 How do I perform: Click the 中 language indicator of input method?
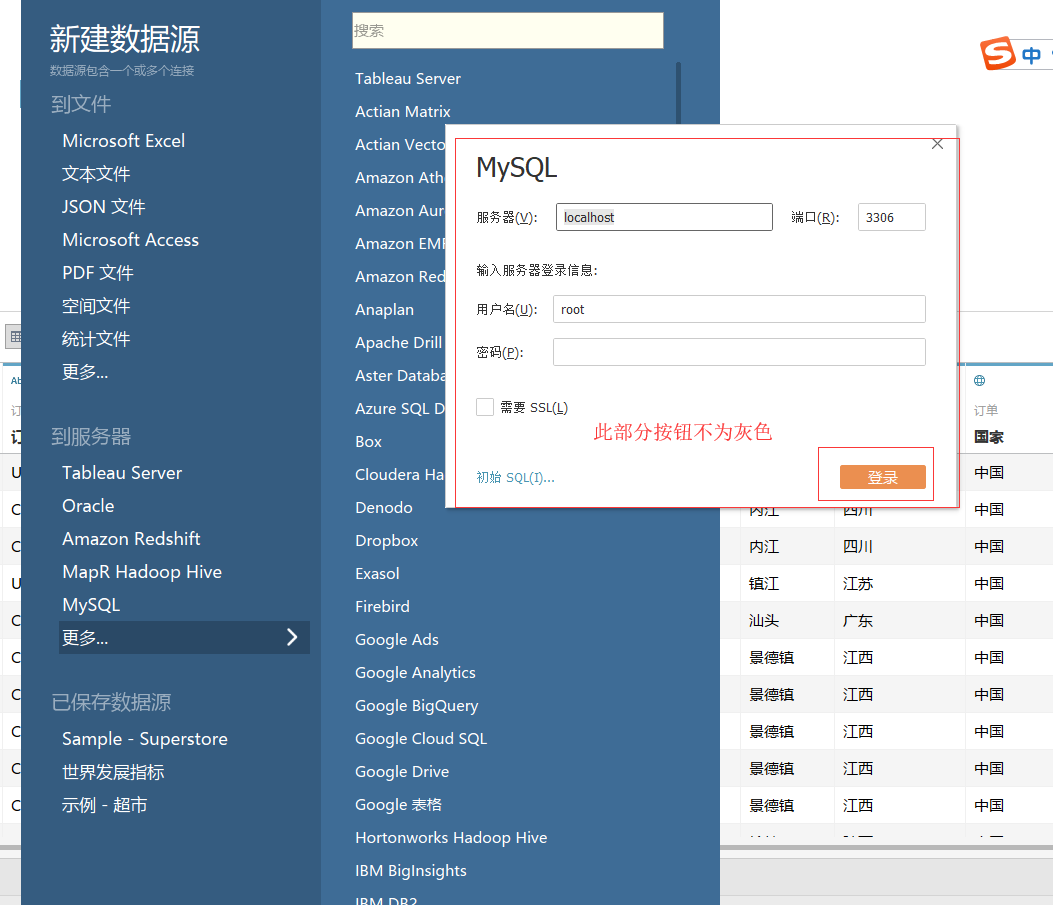point(1031,55)
